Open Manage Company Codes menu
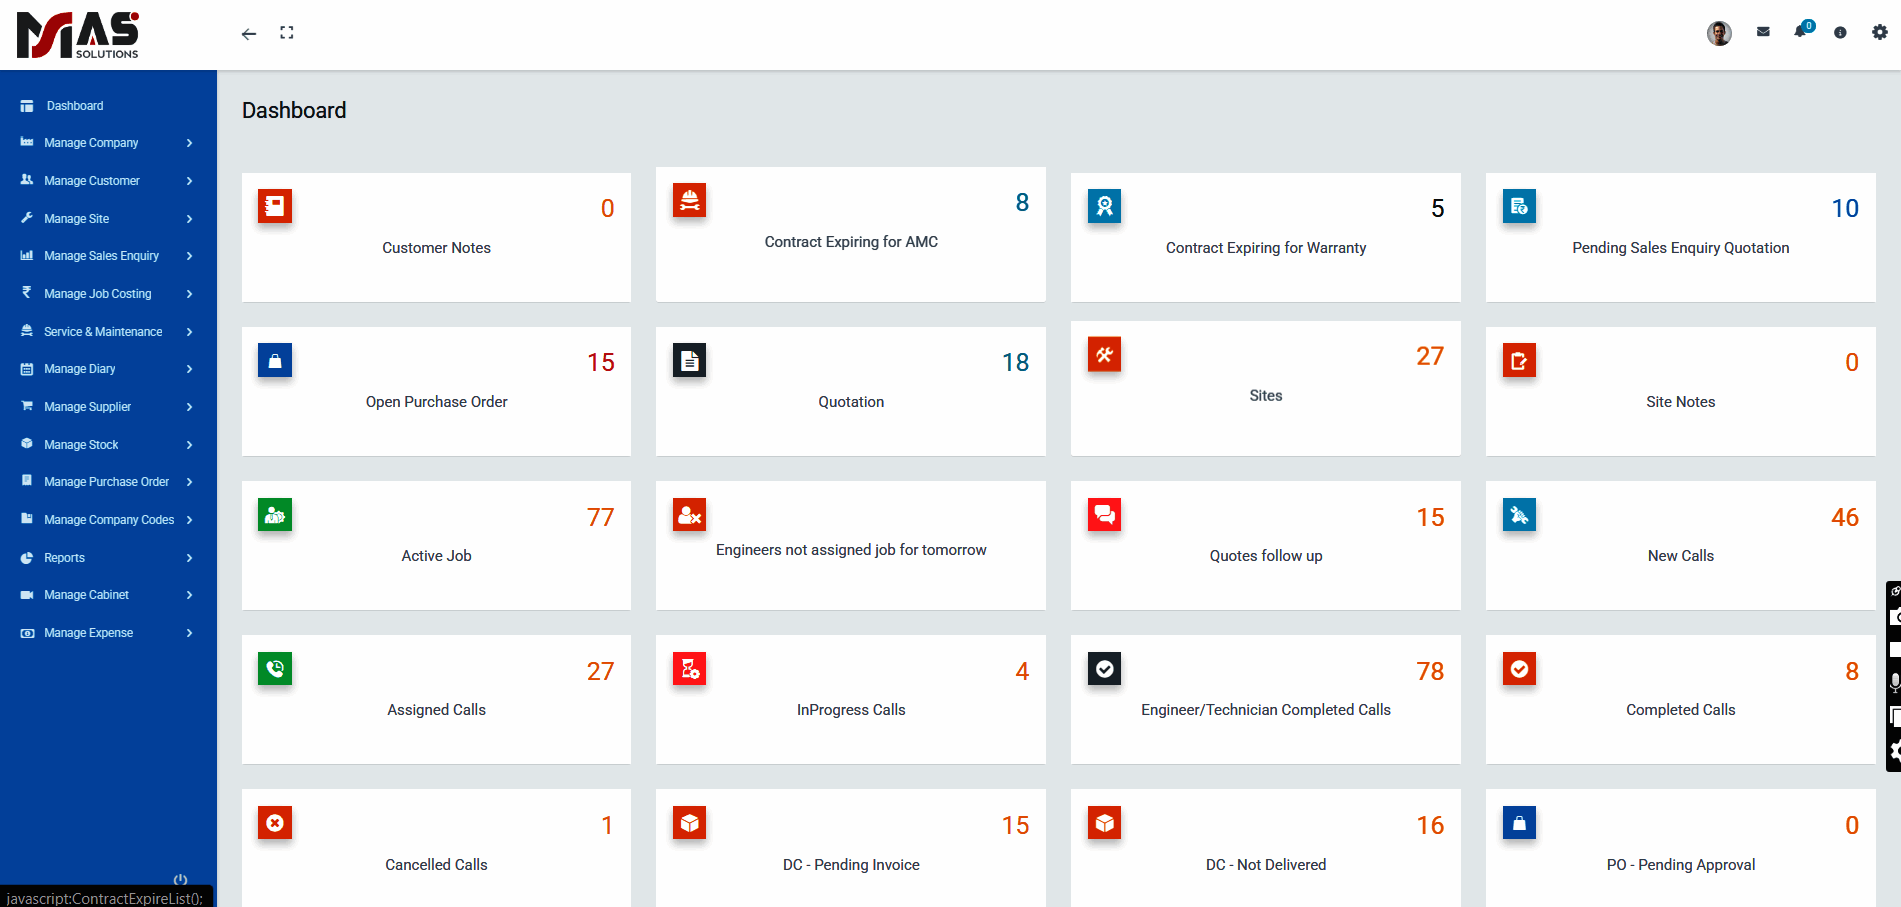The height and width of the screenshot is (907, 1901). coord(108,520)
